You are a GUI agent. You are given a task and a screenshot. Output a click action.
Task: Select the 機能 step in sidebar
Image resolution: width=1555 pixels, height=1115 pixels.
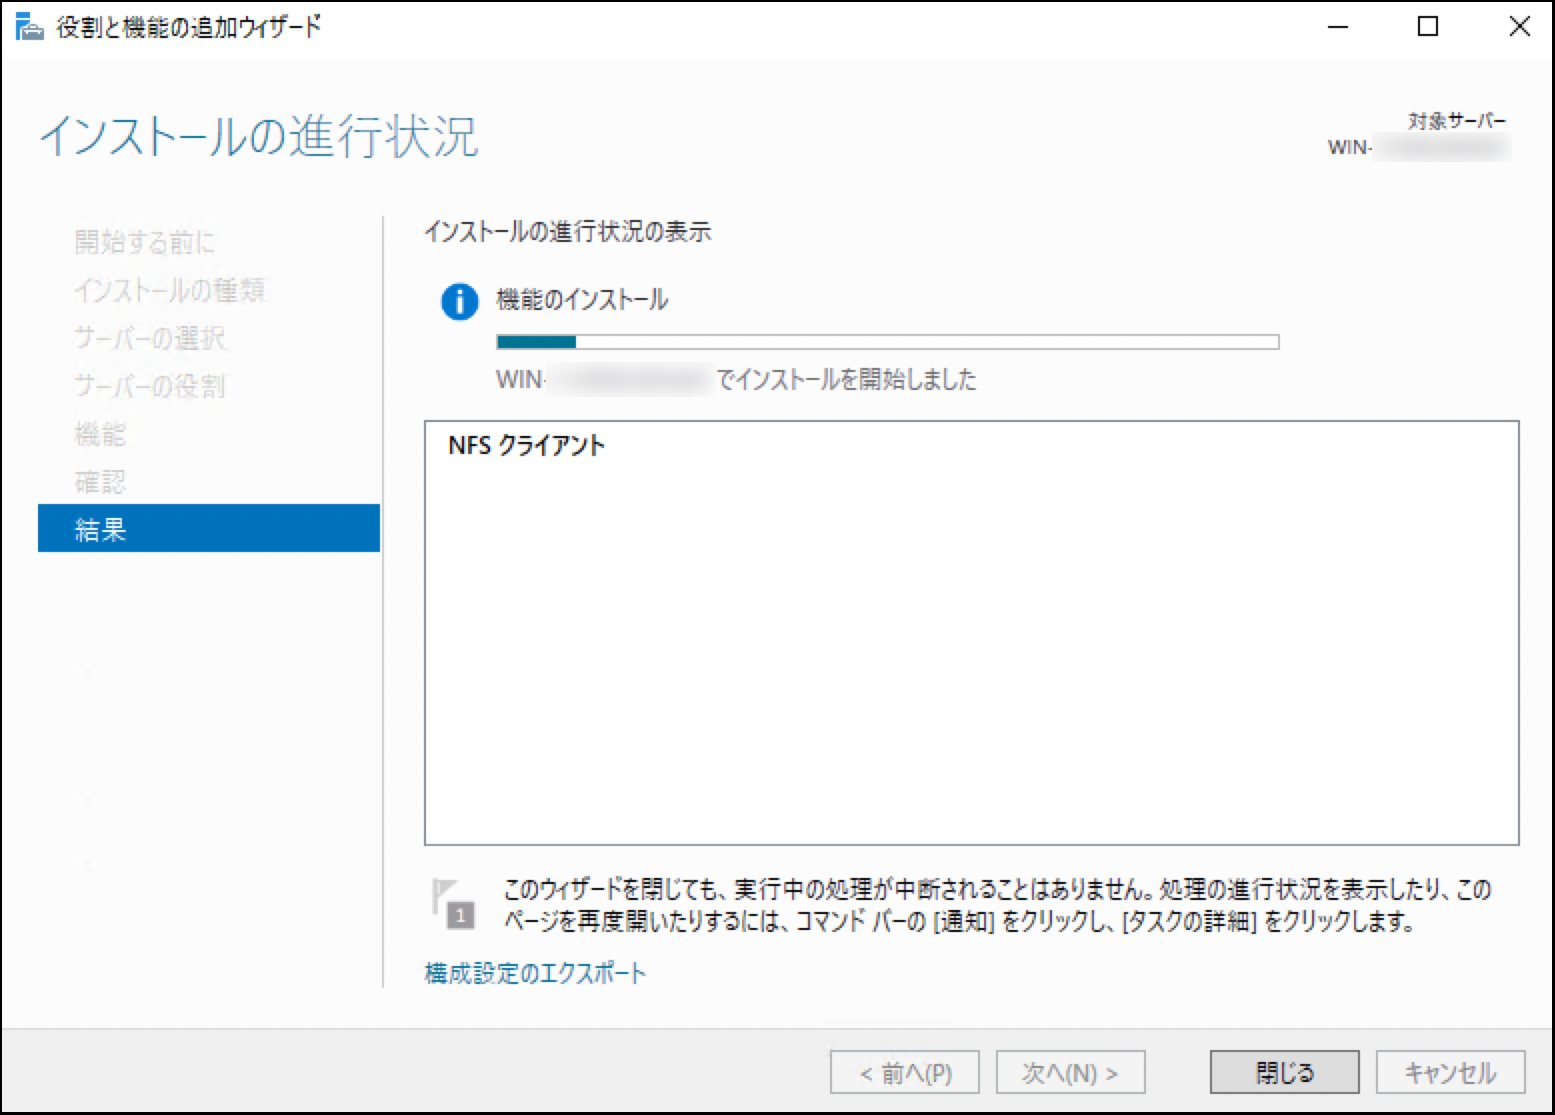[100, 434]
